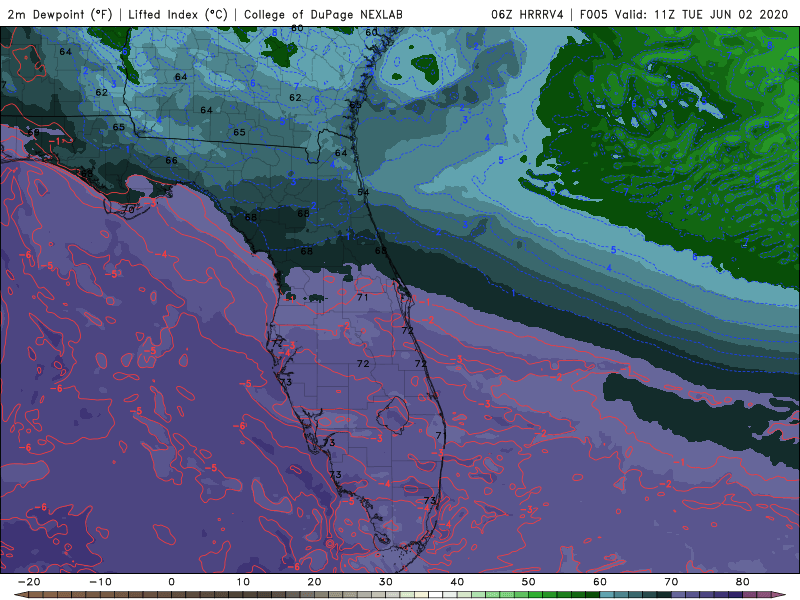Click the bright green color bar segment below 50
This screenshot has height=600, width=800.
point(535,594)
